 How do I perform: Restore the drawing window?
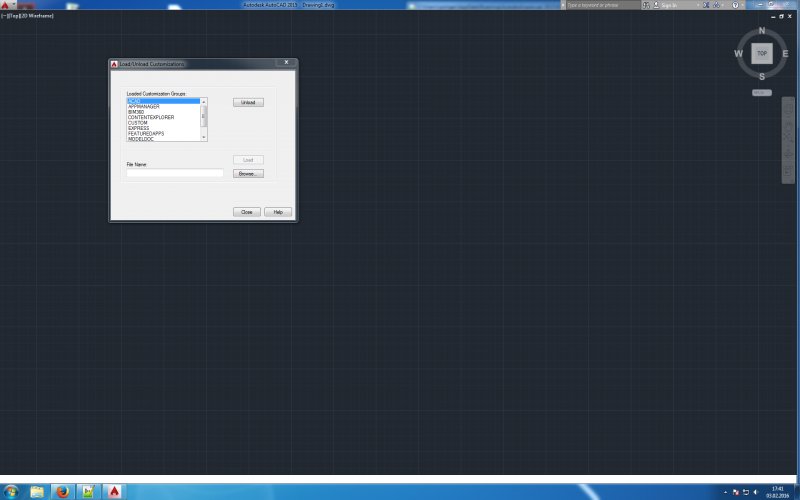tap(781, 16)
